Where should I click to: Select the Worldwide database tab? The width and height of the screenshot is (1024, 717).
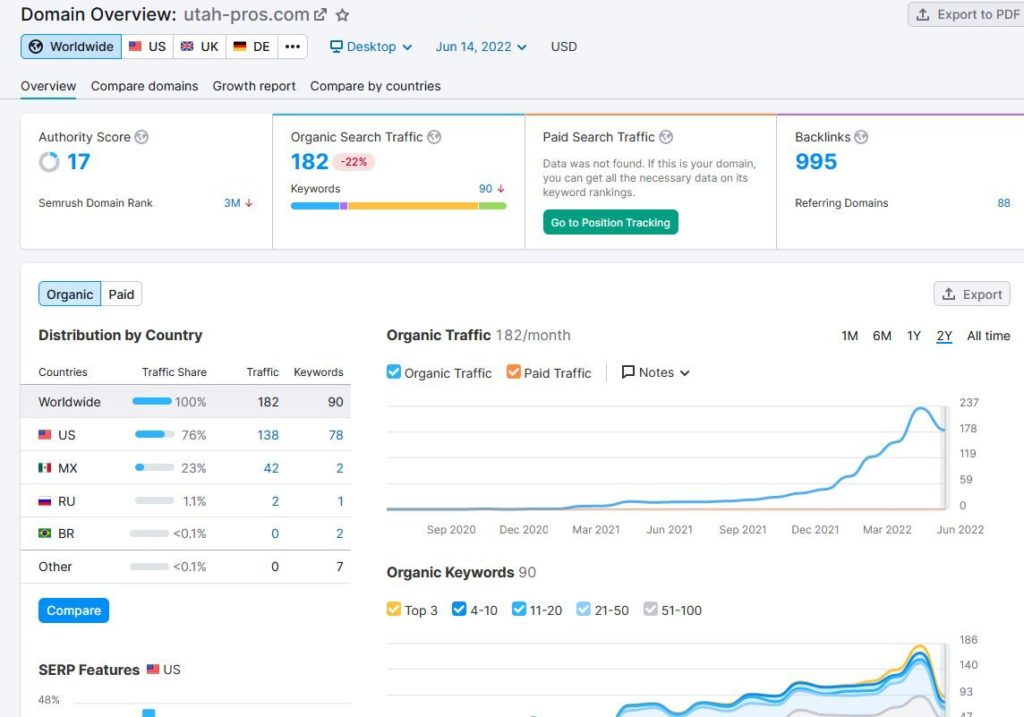tap(71, 46)
